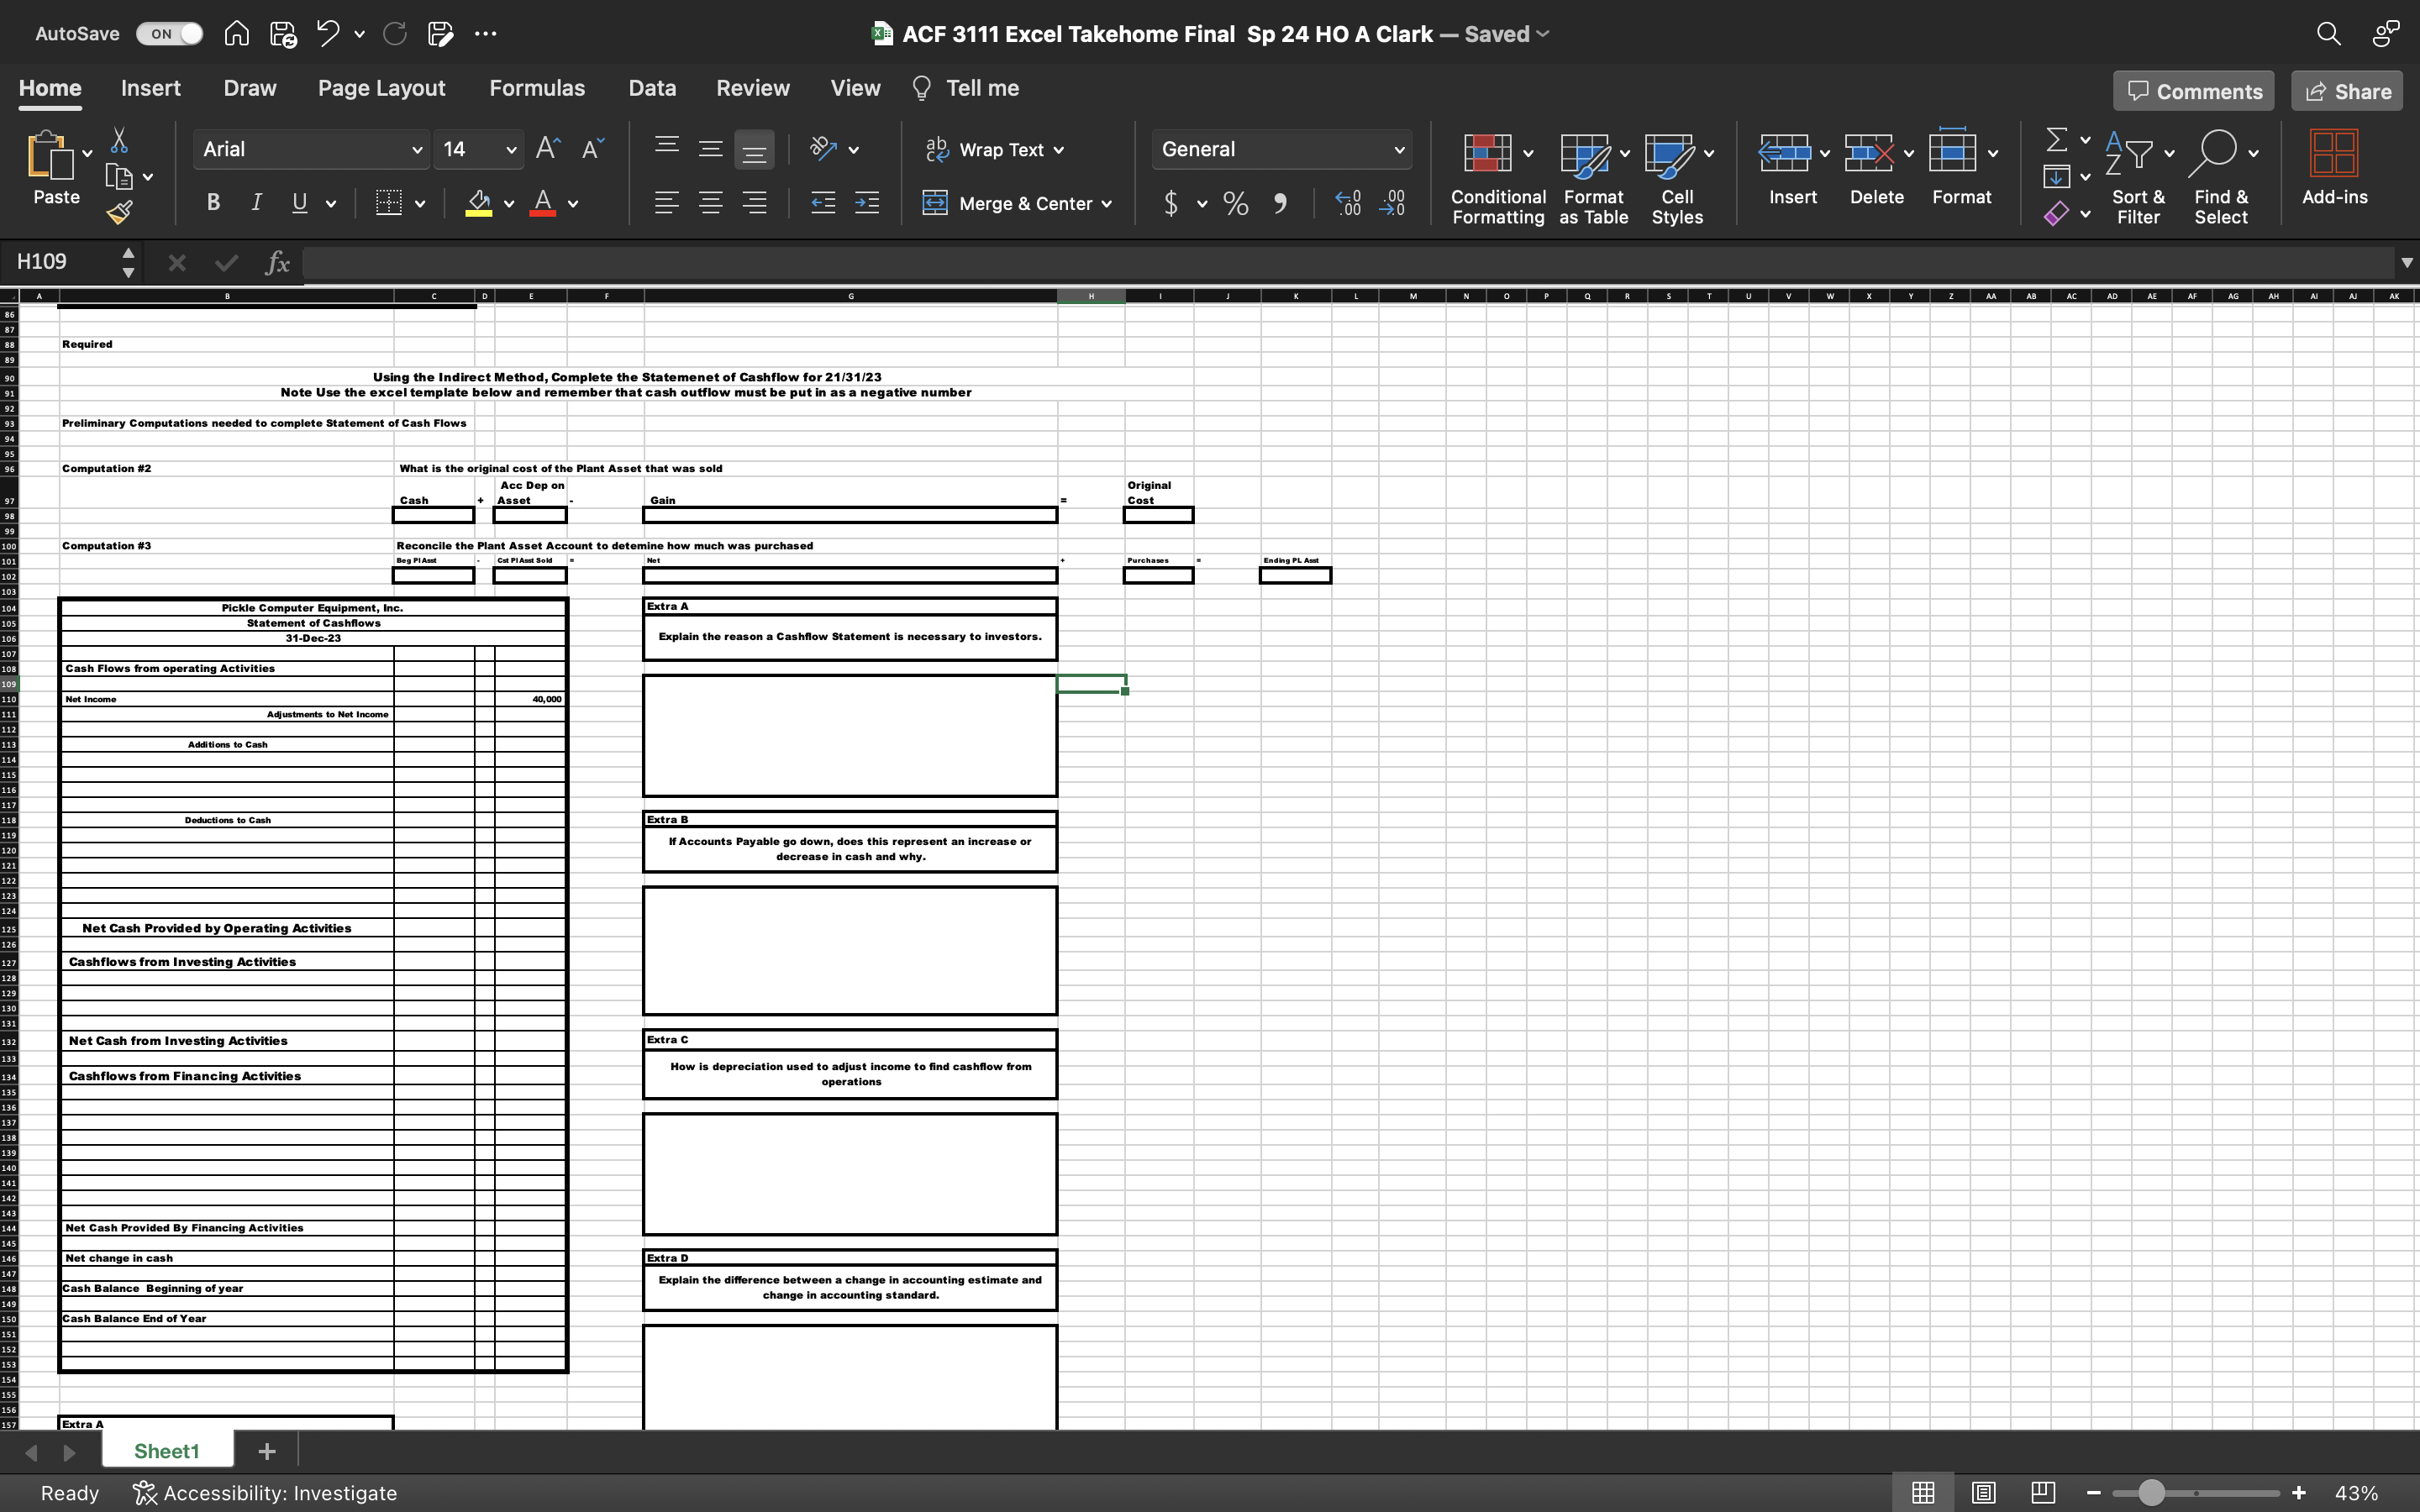Open the Merge & Center dropdown arrow
2420x1512 pixels.
point(1107,204)
